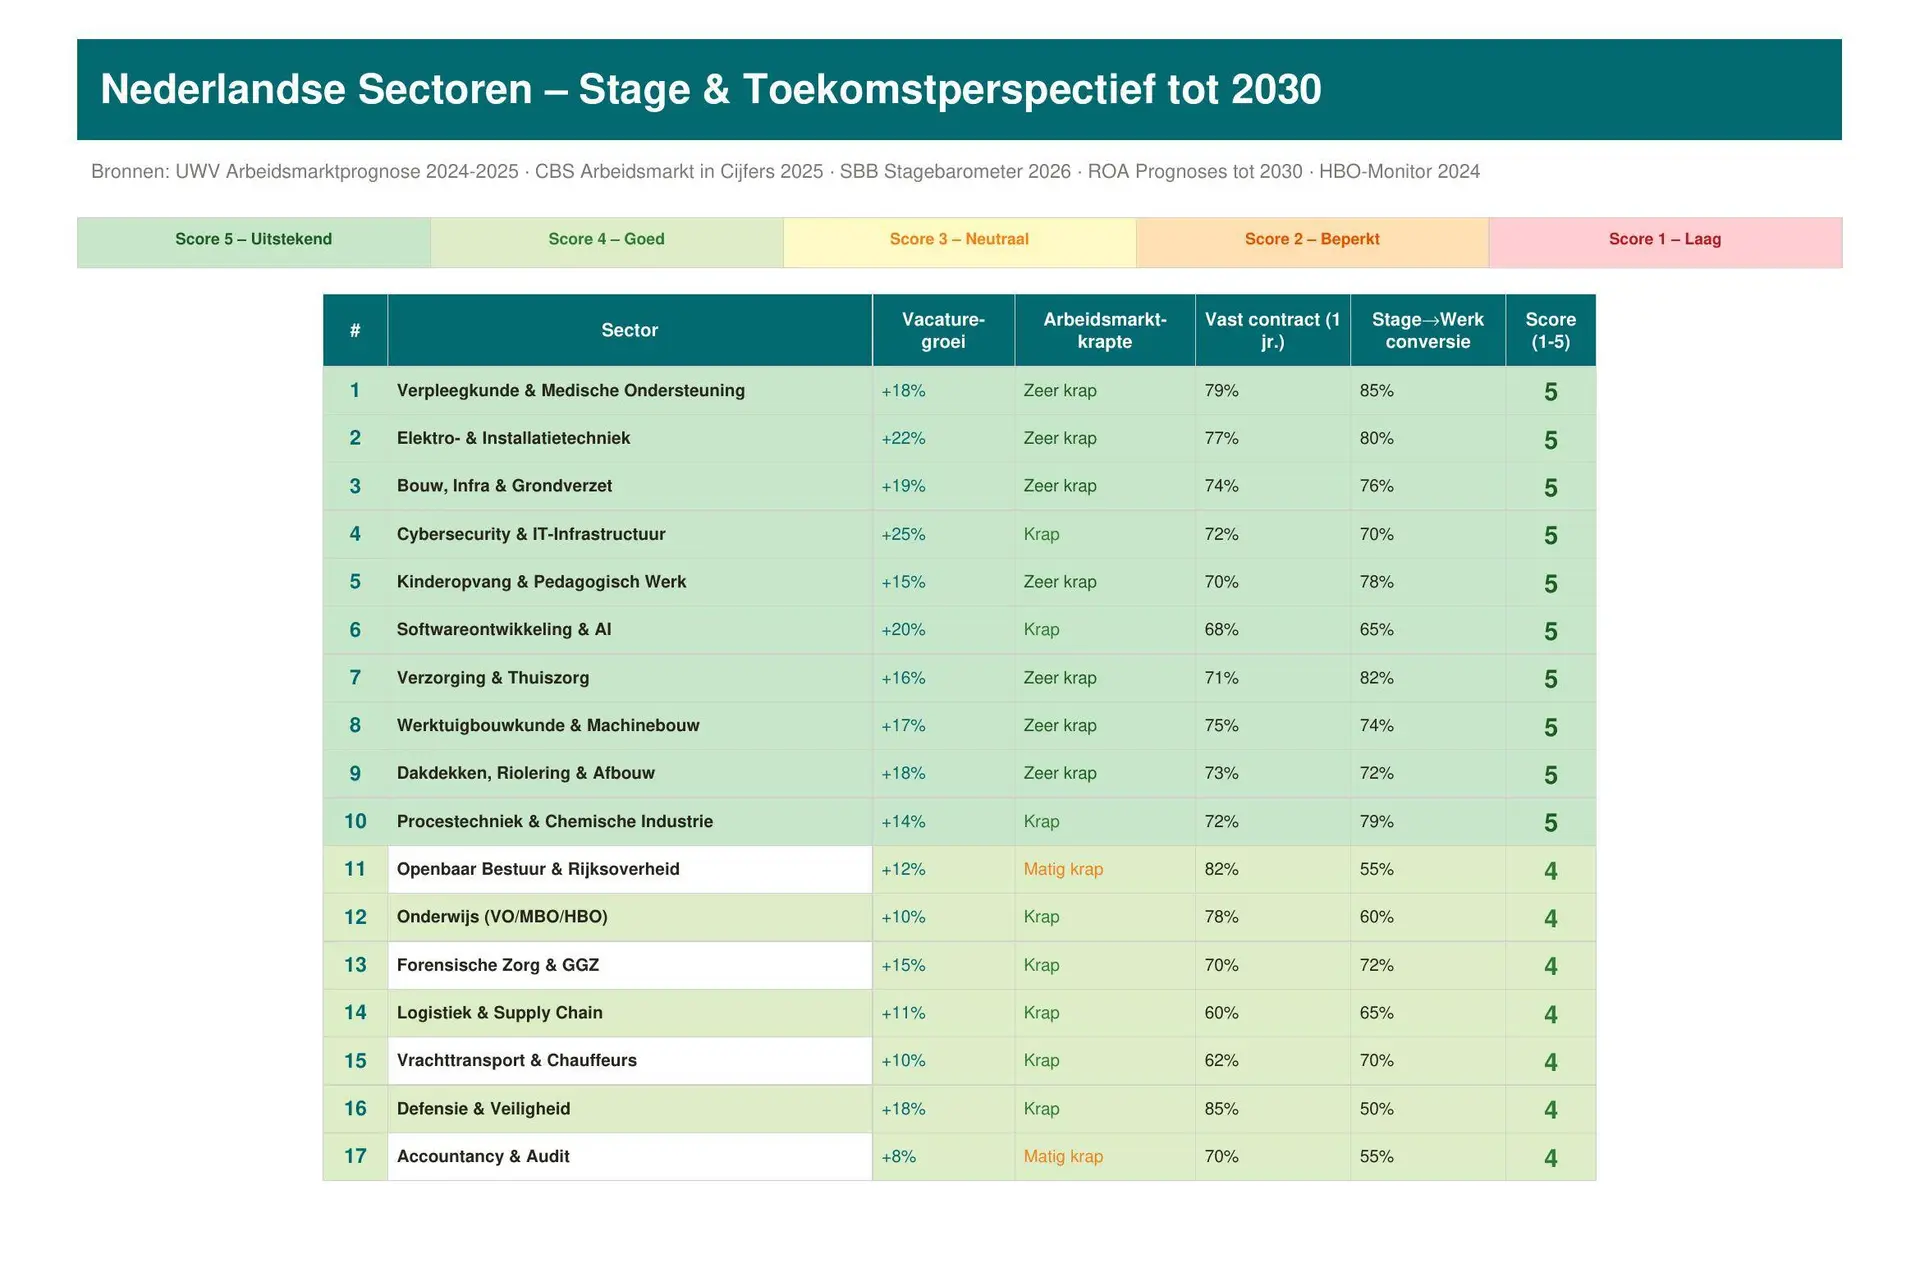This screenshot has width=1920, height=1280.
Task: Click the score '5' in the Procestechniek row
Action: click(1551, 823)
